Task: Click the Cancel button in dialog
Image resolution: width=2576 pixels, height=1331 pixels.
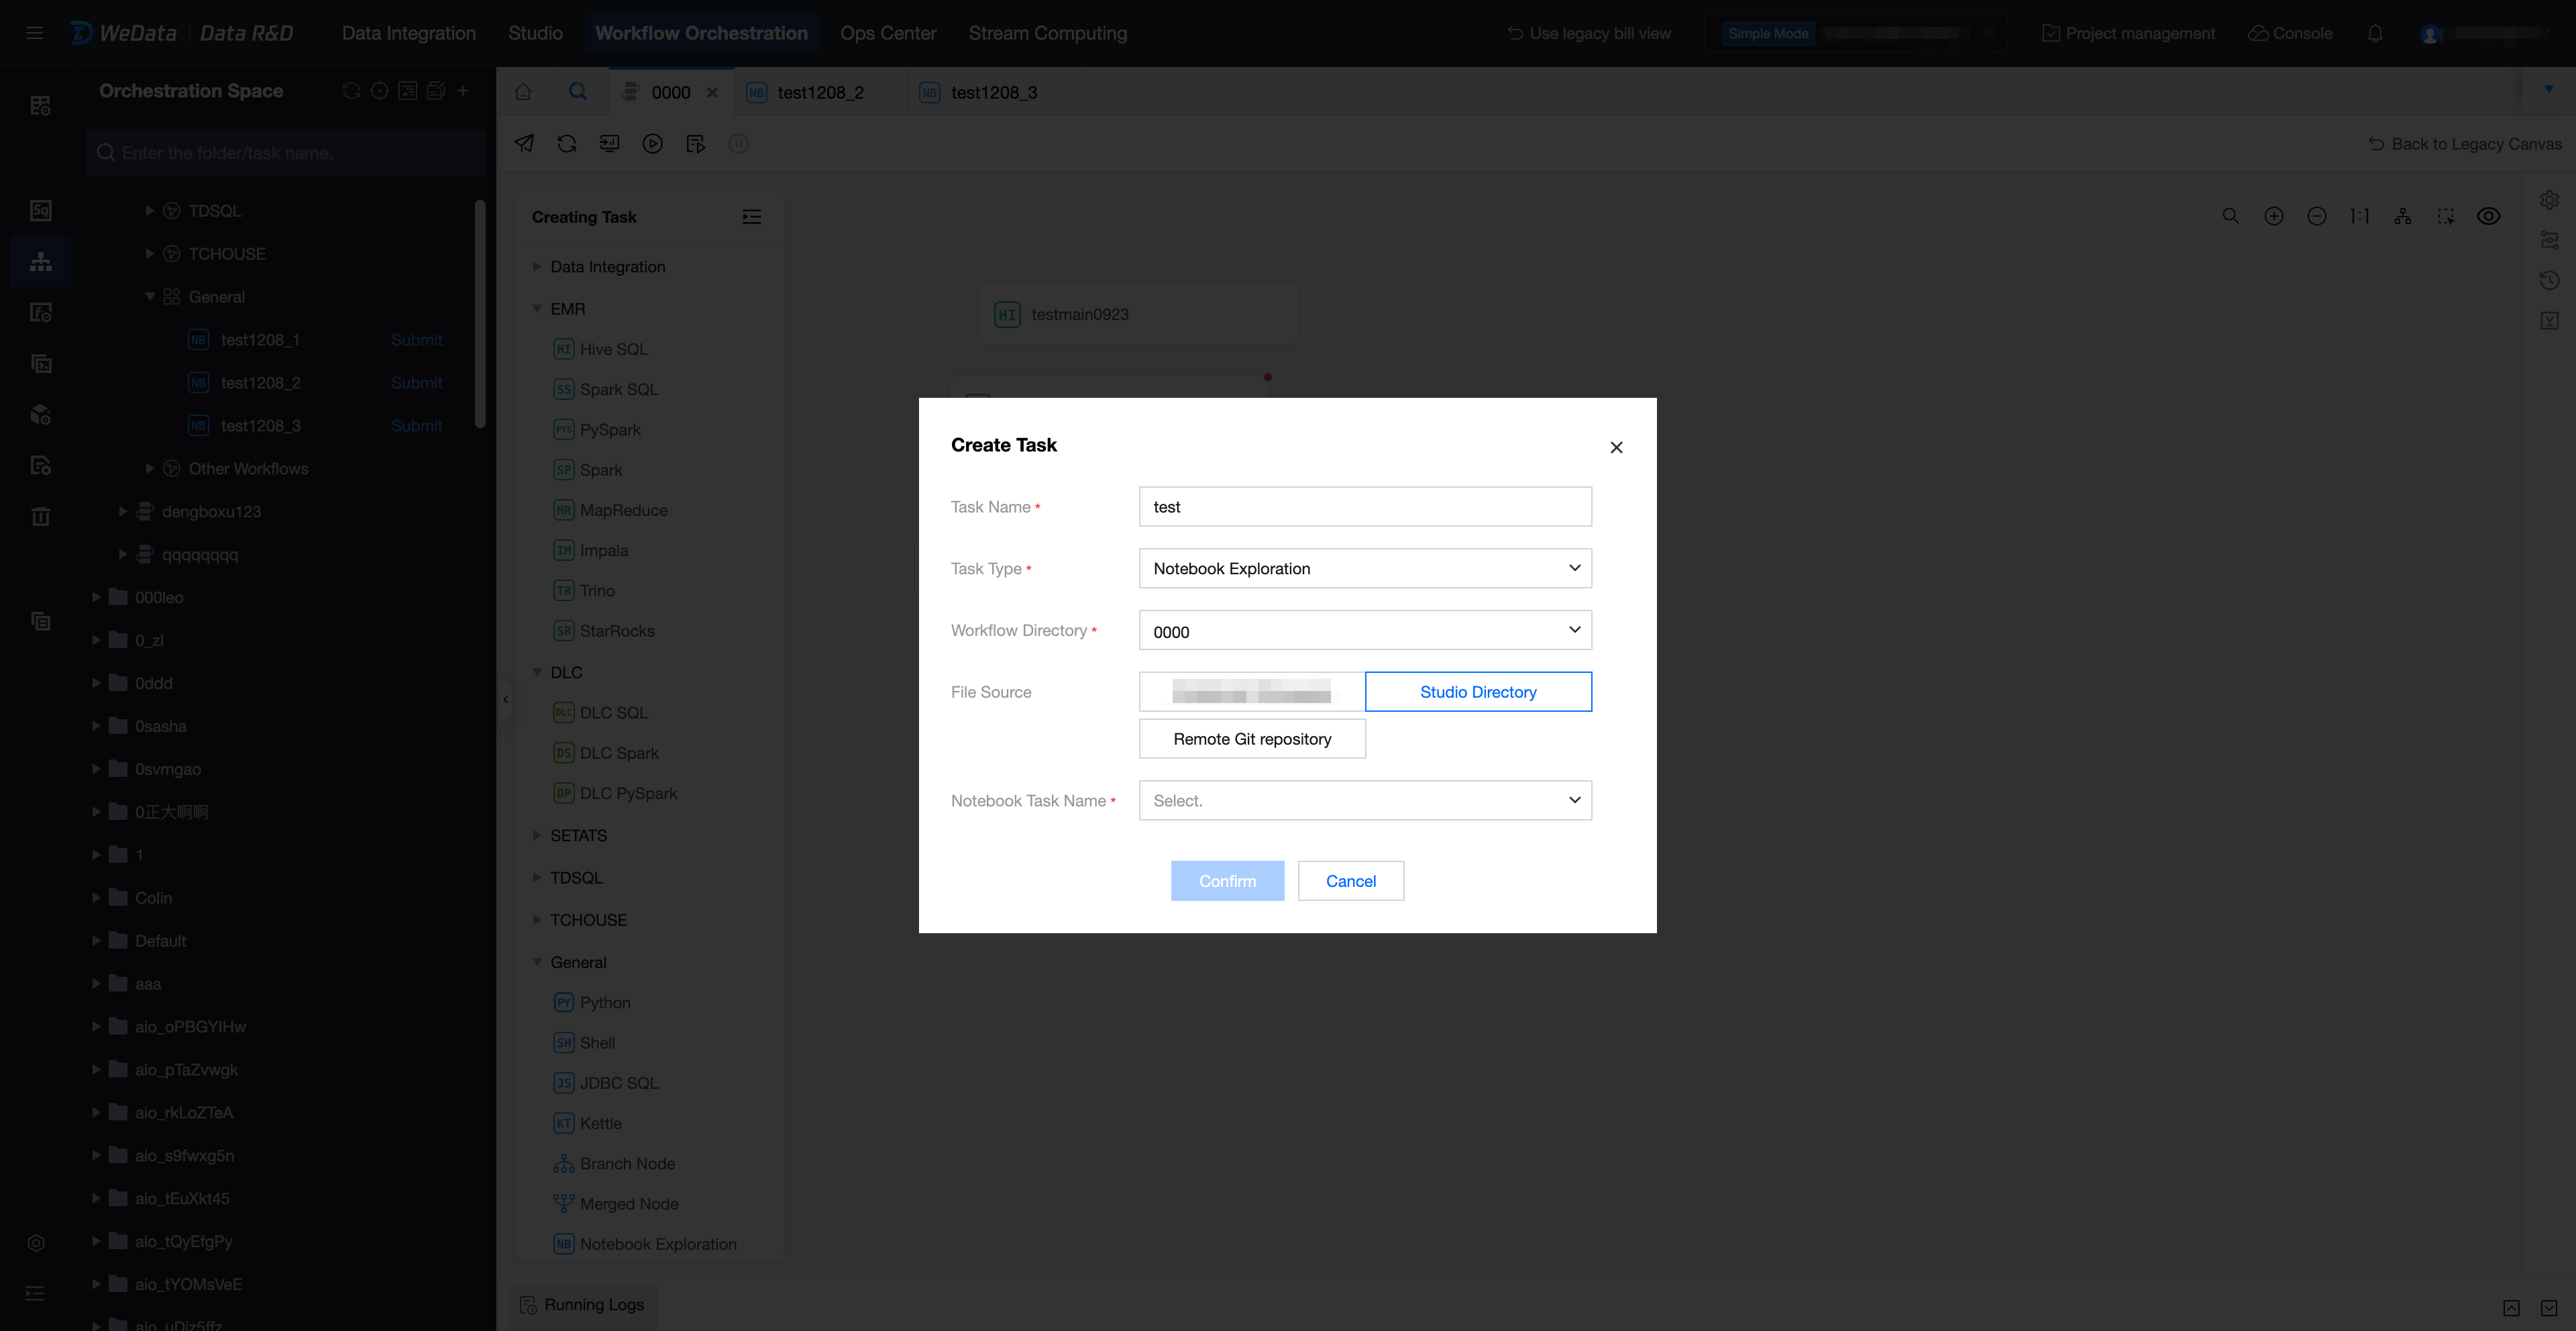Action: point(1350,881)
